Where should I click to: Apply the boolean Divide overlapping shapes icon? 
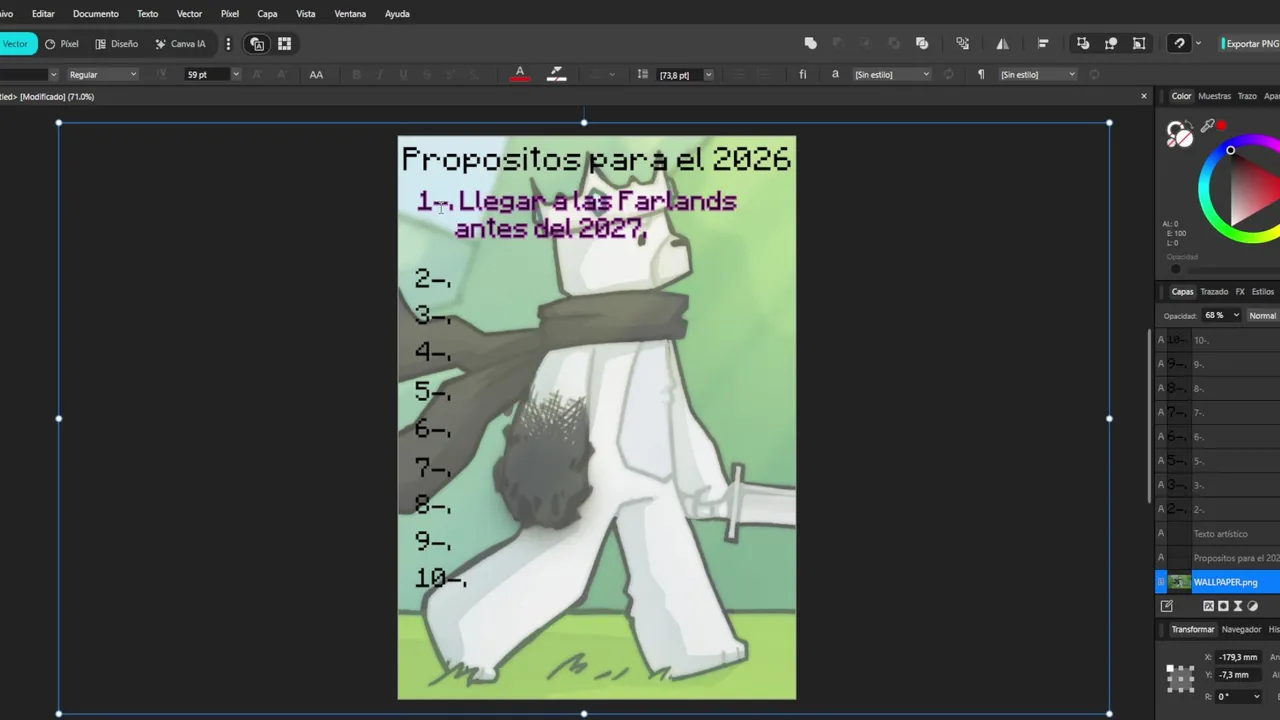tap(922, 44)
